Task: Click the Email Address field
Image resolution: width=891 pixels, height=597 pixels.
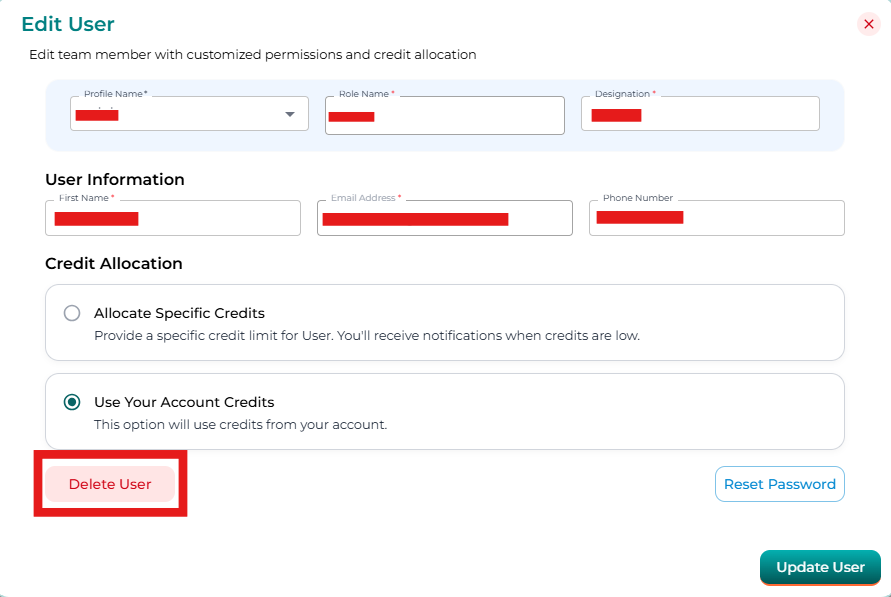Action: (445, 218)
